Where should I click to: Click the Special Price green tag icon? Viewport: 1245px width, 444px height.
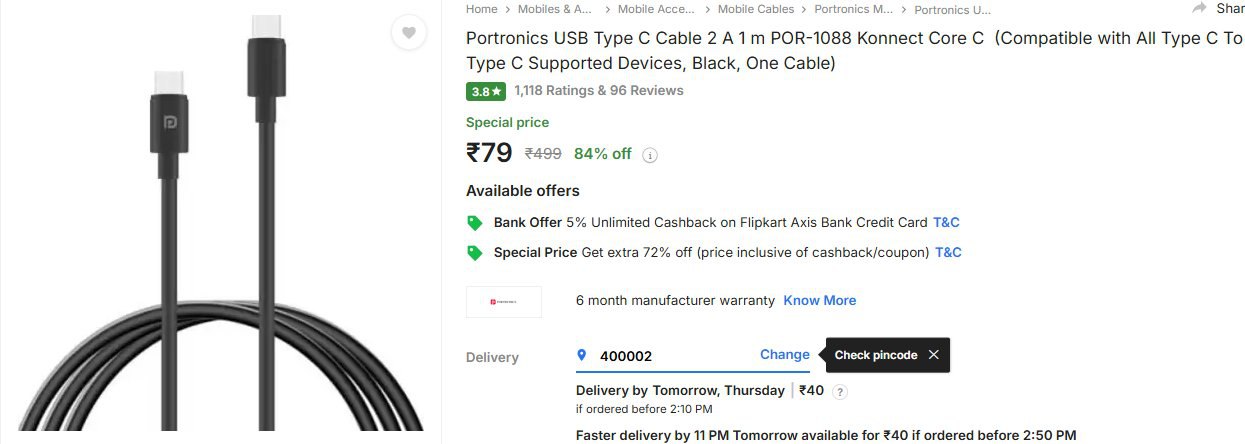(x=475, y=253)
